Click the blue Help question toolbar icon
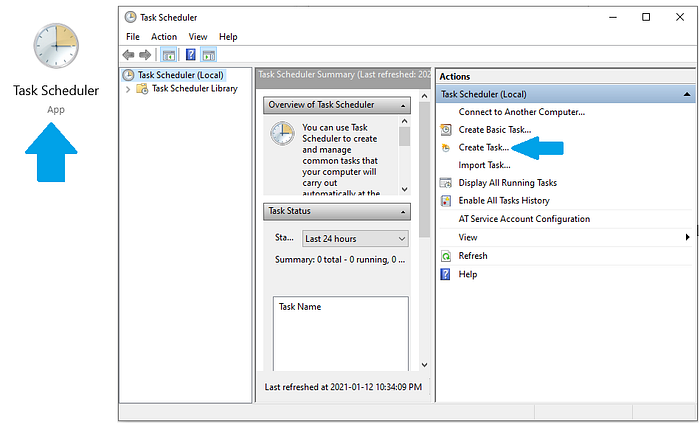Viewport: 700px width, 424px height. pos(191,55)
